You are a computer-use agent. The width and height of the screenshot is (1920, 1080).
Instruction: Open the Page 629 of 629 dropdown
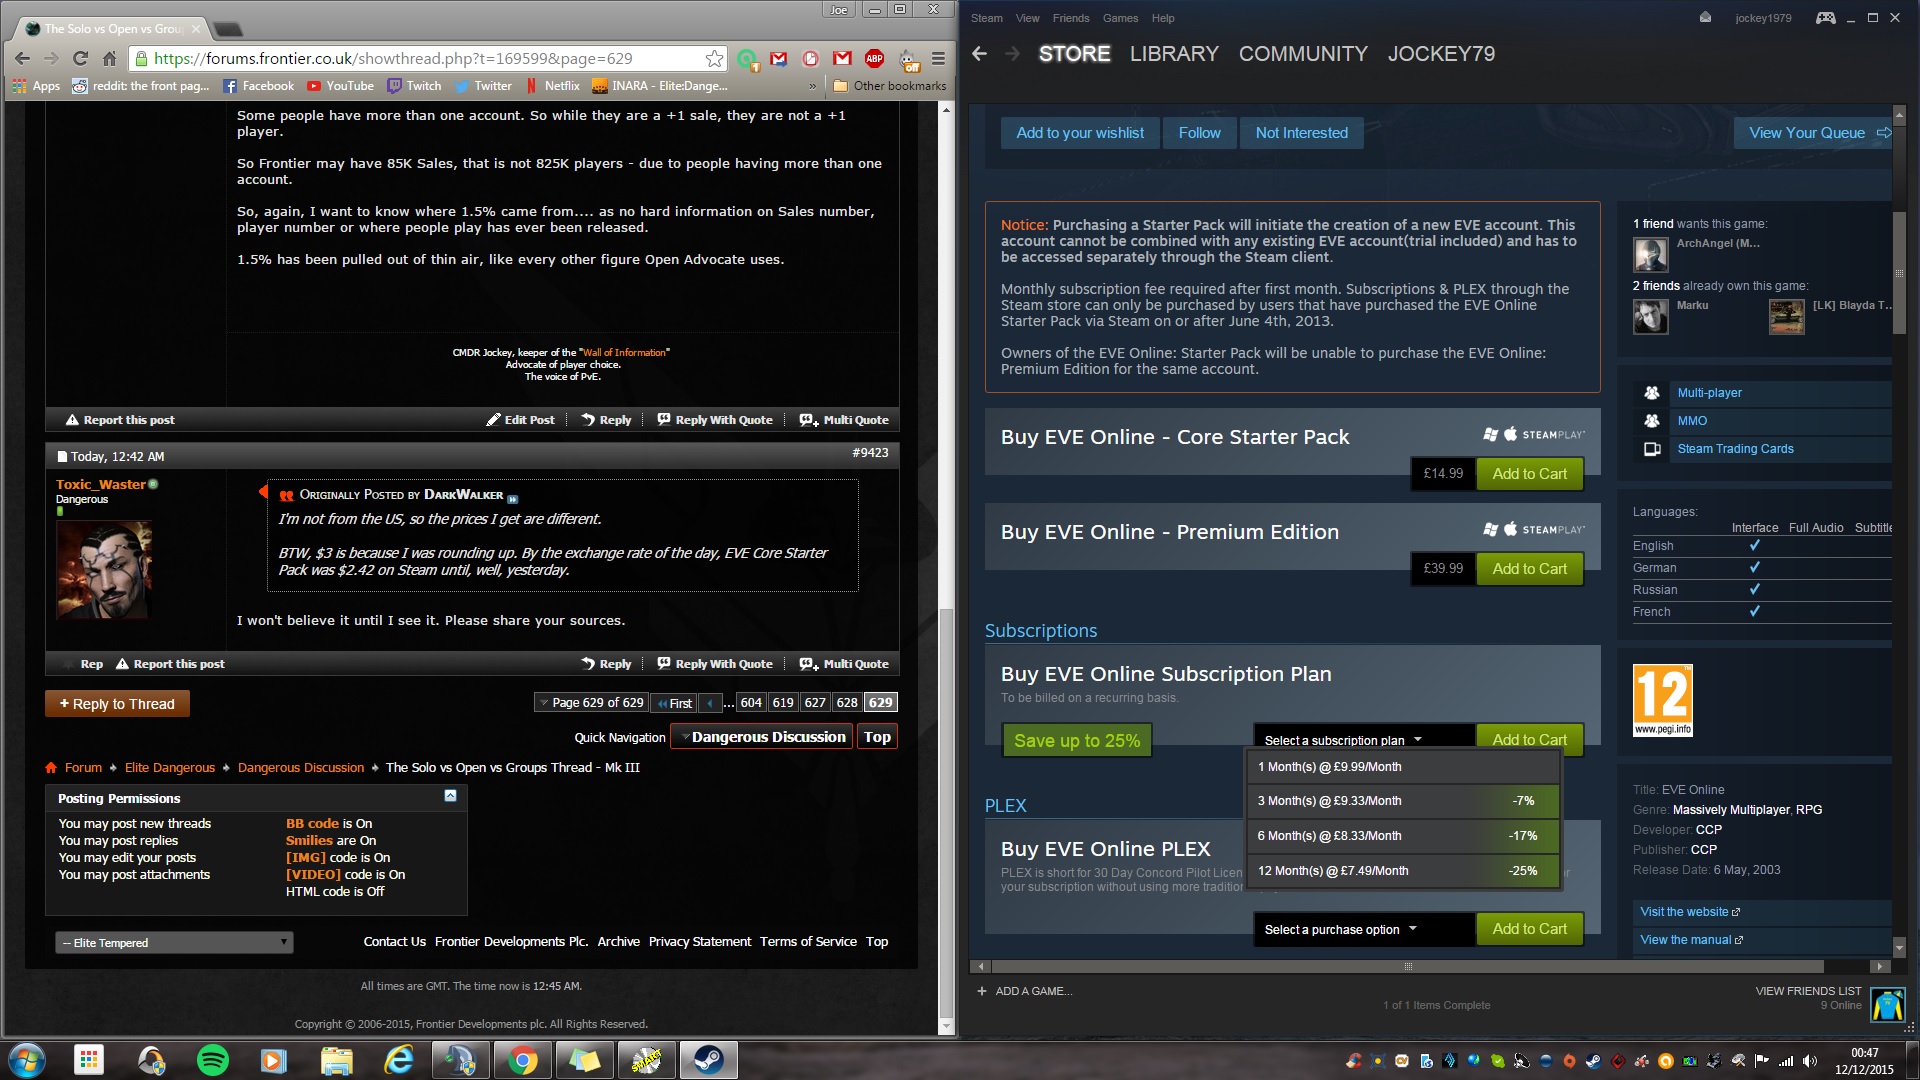(x=591, y=703)
